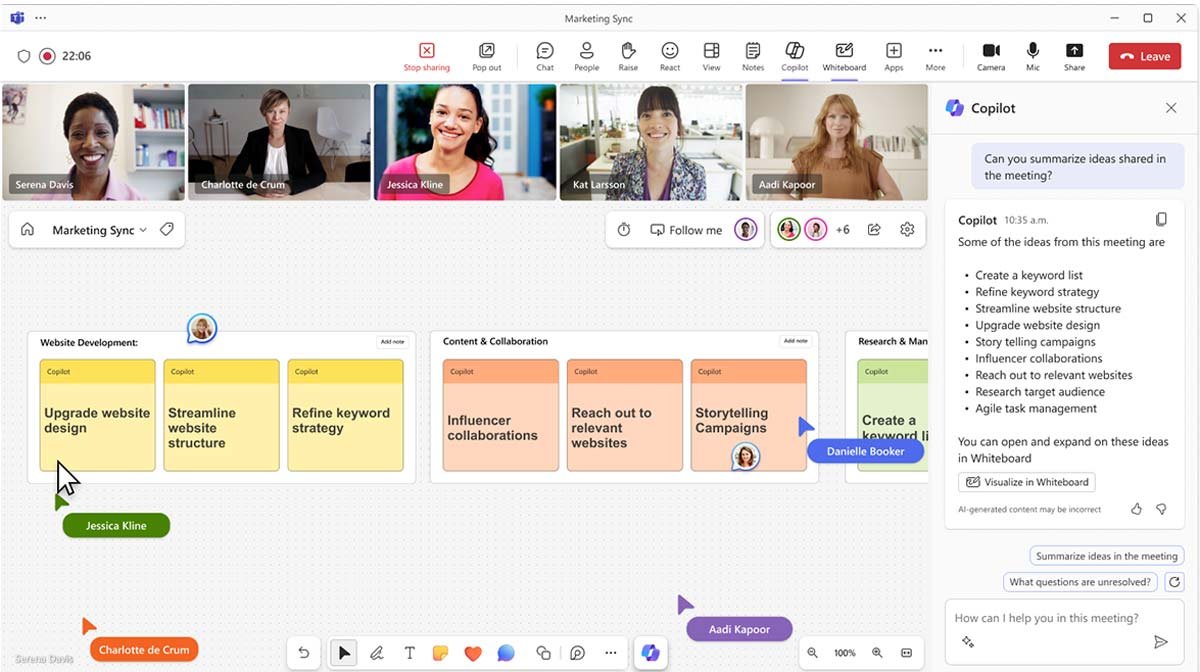Click the Leave button
Image resolution: width=1200 pixels, height=672 pixels.
tap(1144, 56)
